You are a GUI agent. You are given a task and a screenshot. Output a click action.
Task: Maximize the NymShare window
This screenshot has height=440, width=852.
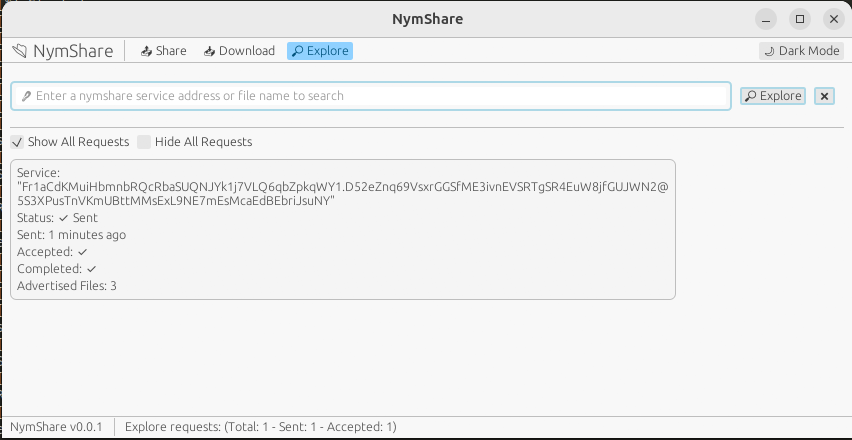tap(799, 19)
